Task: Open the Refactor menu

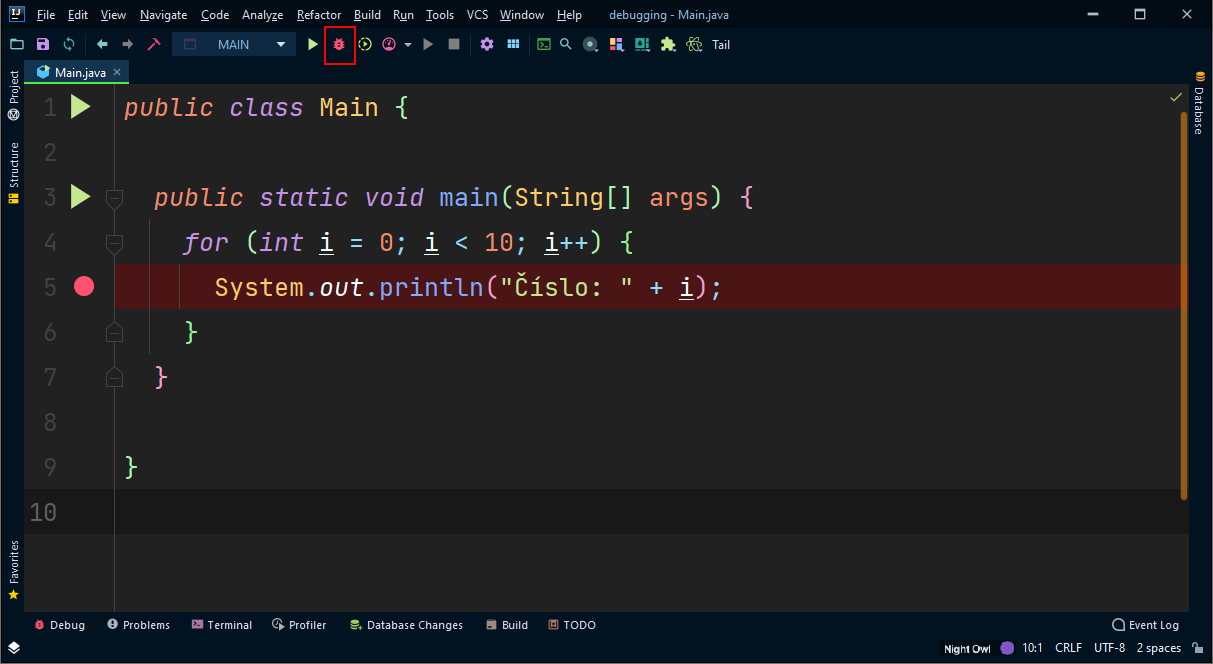Action: pyautogui.click(x=318, y=14)
